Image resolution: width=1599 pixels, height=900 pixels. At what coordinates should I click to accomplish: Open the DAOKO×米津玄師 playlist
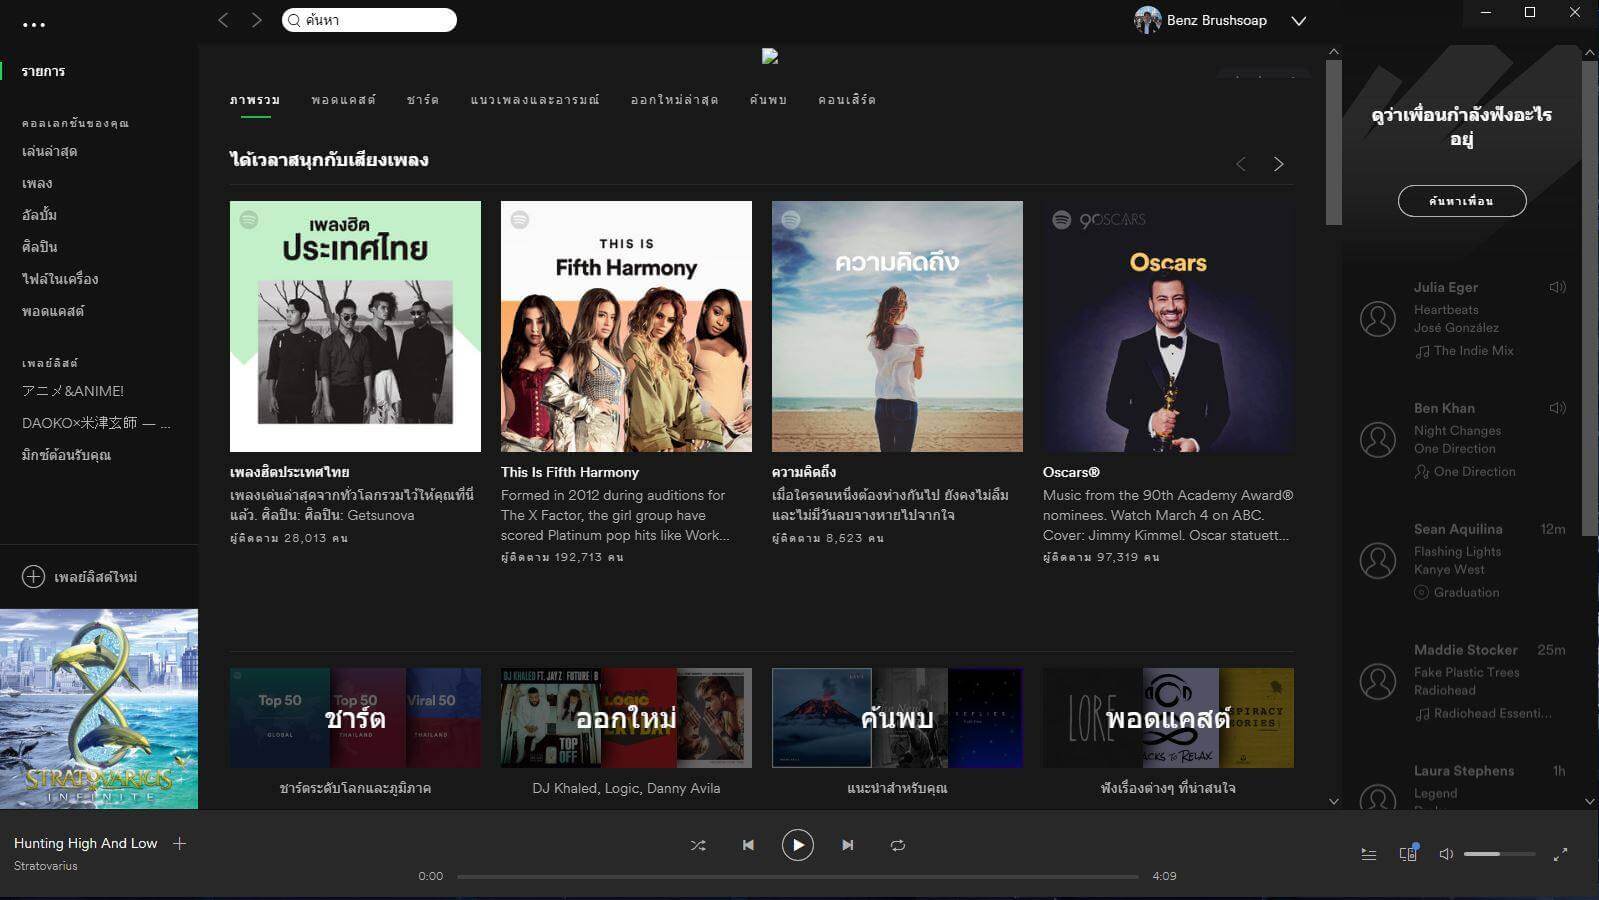pyautogui.click(x=96, y=423)
